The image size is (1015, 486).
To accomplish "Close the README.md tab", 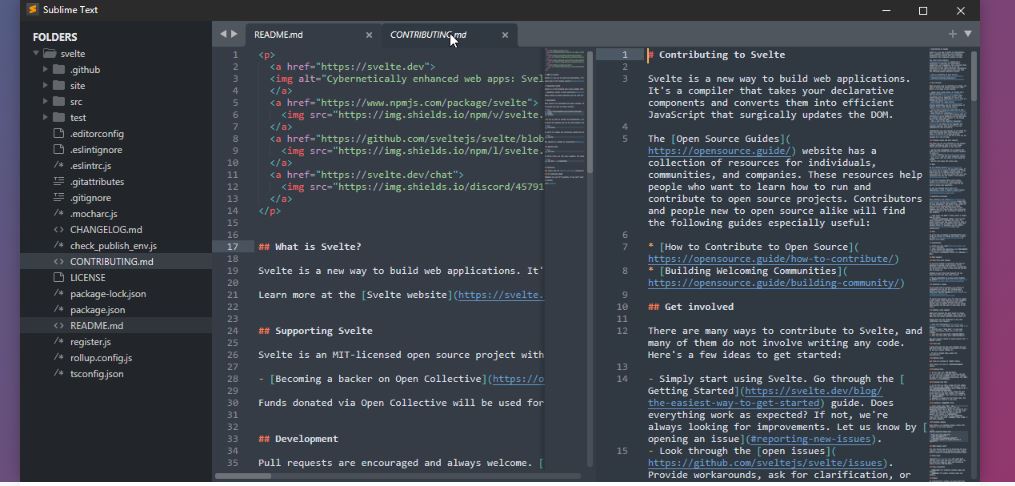I will [x=369, y=35].
